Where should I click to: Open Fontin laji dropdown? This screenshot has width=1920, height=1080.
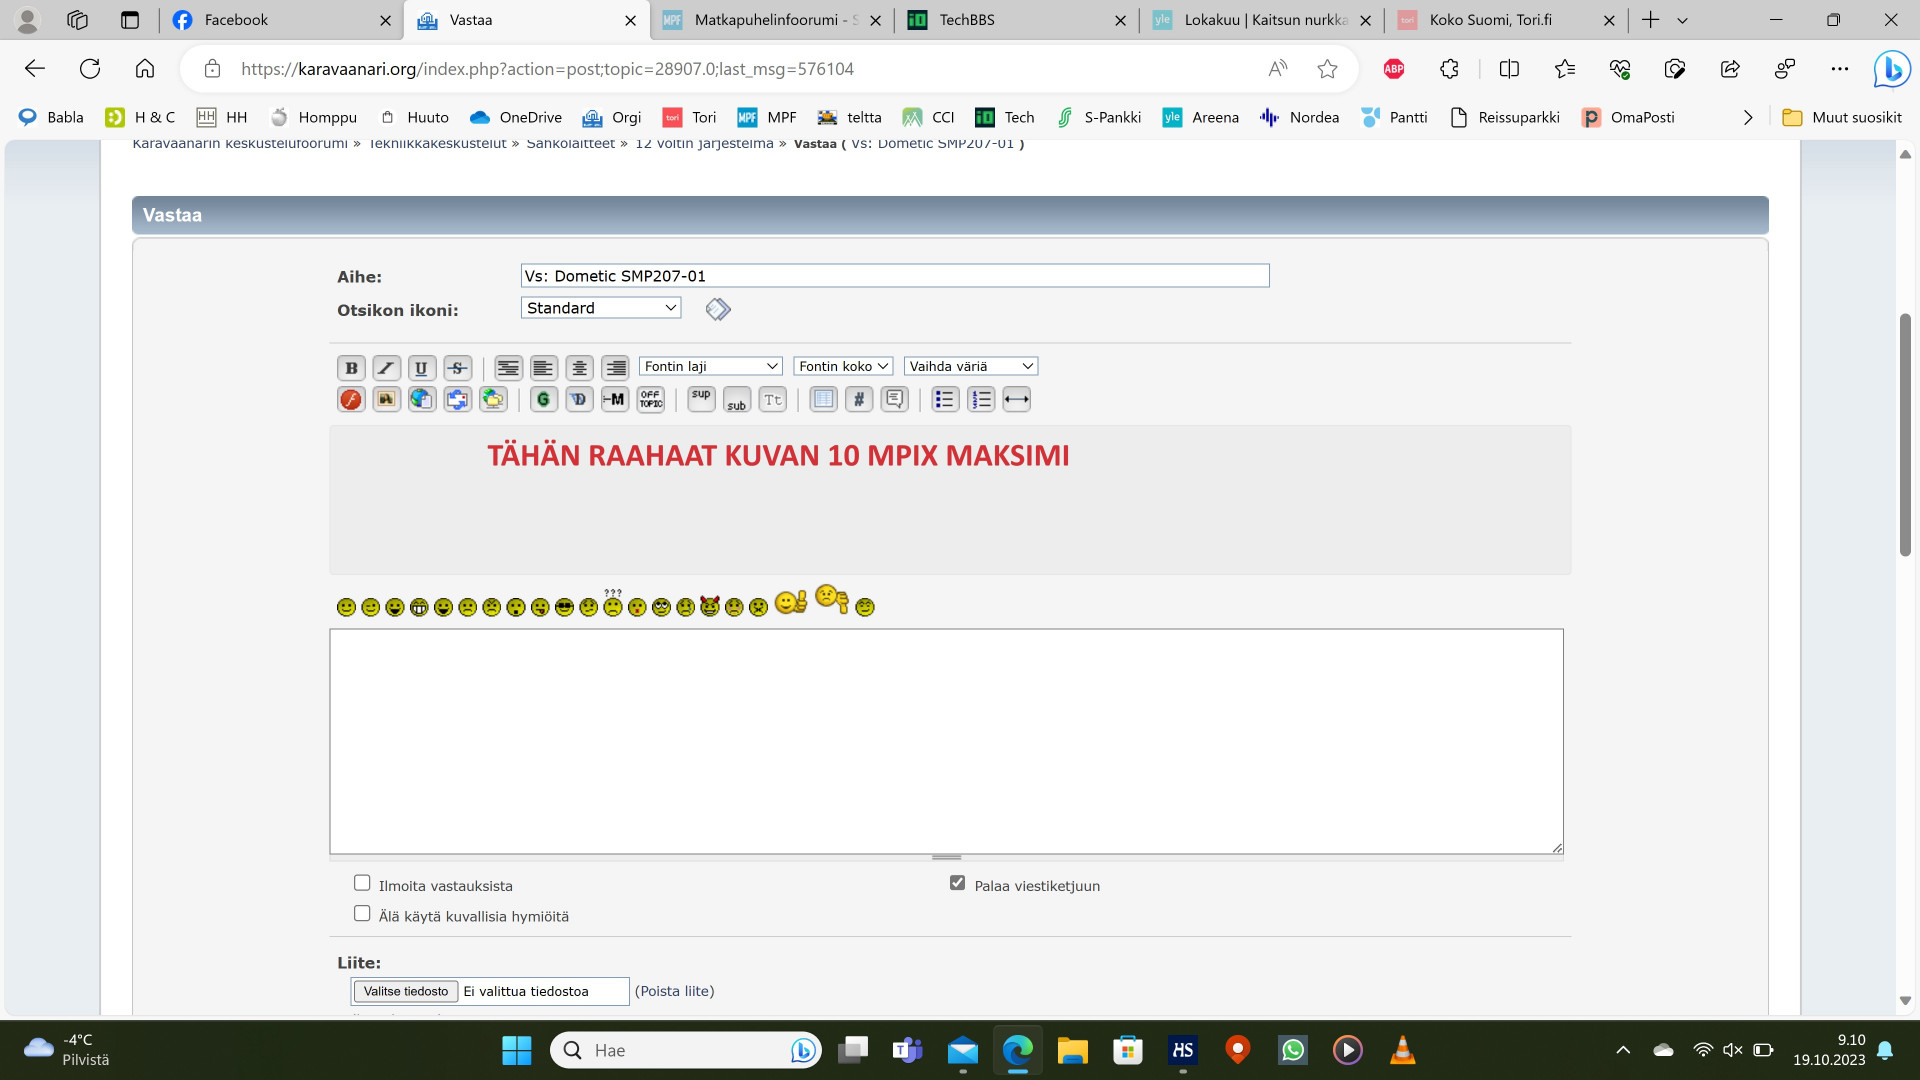[710, 367]
